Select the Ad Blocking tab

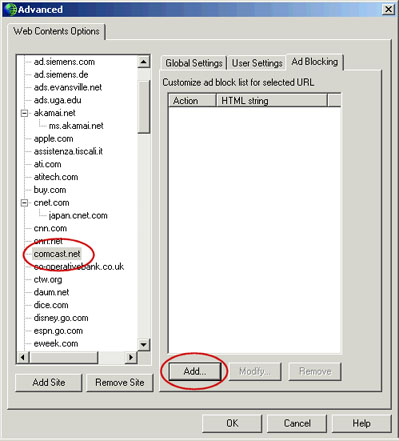315,62
